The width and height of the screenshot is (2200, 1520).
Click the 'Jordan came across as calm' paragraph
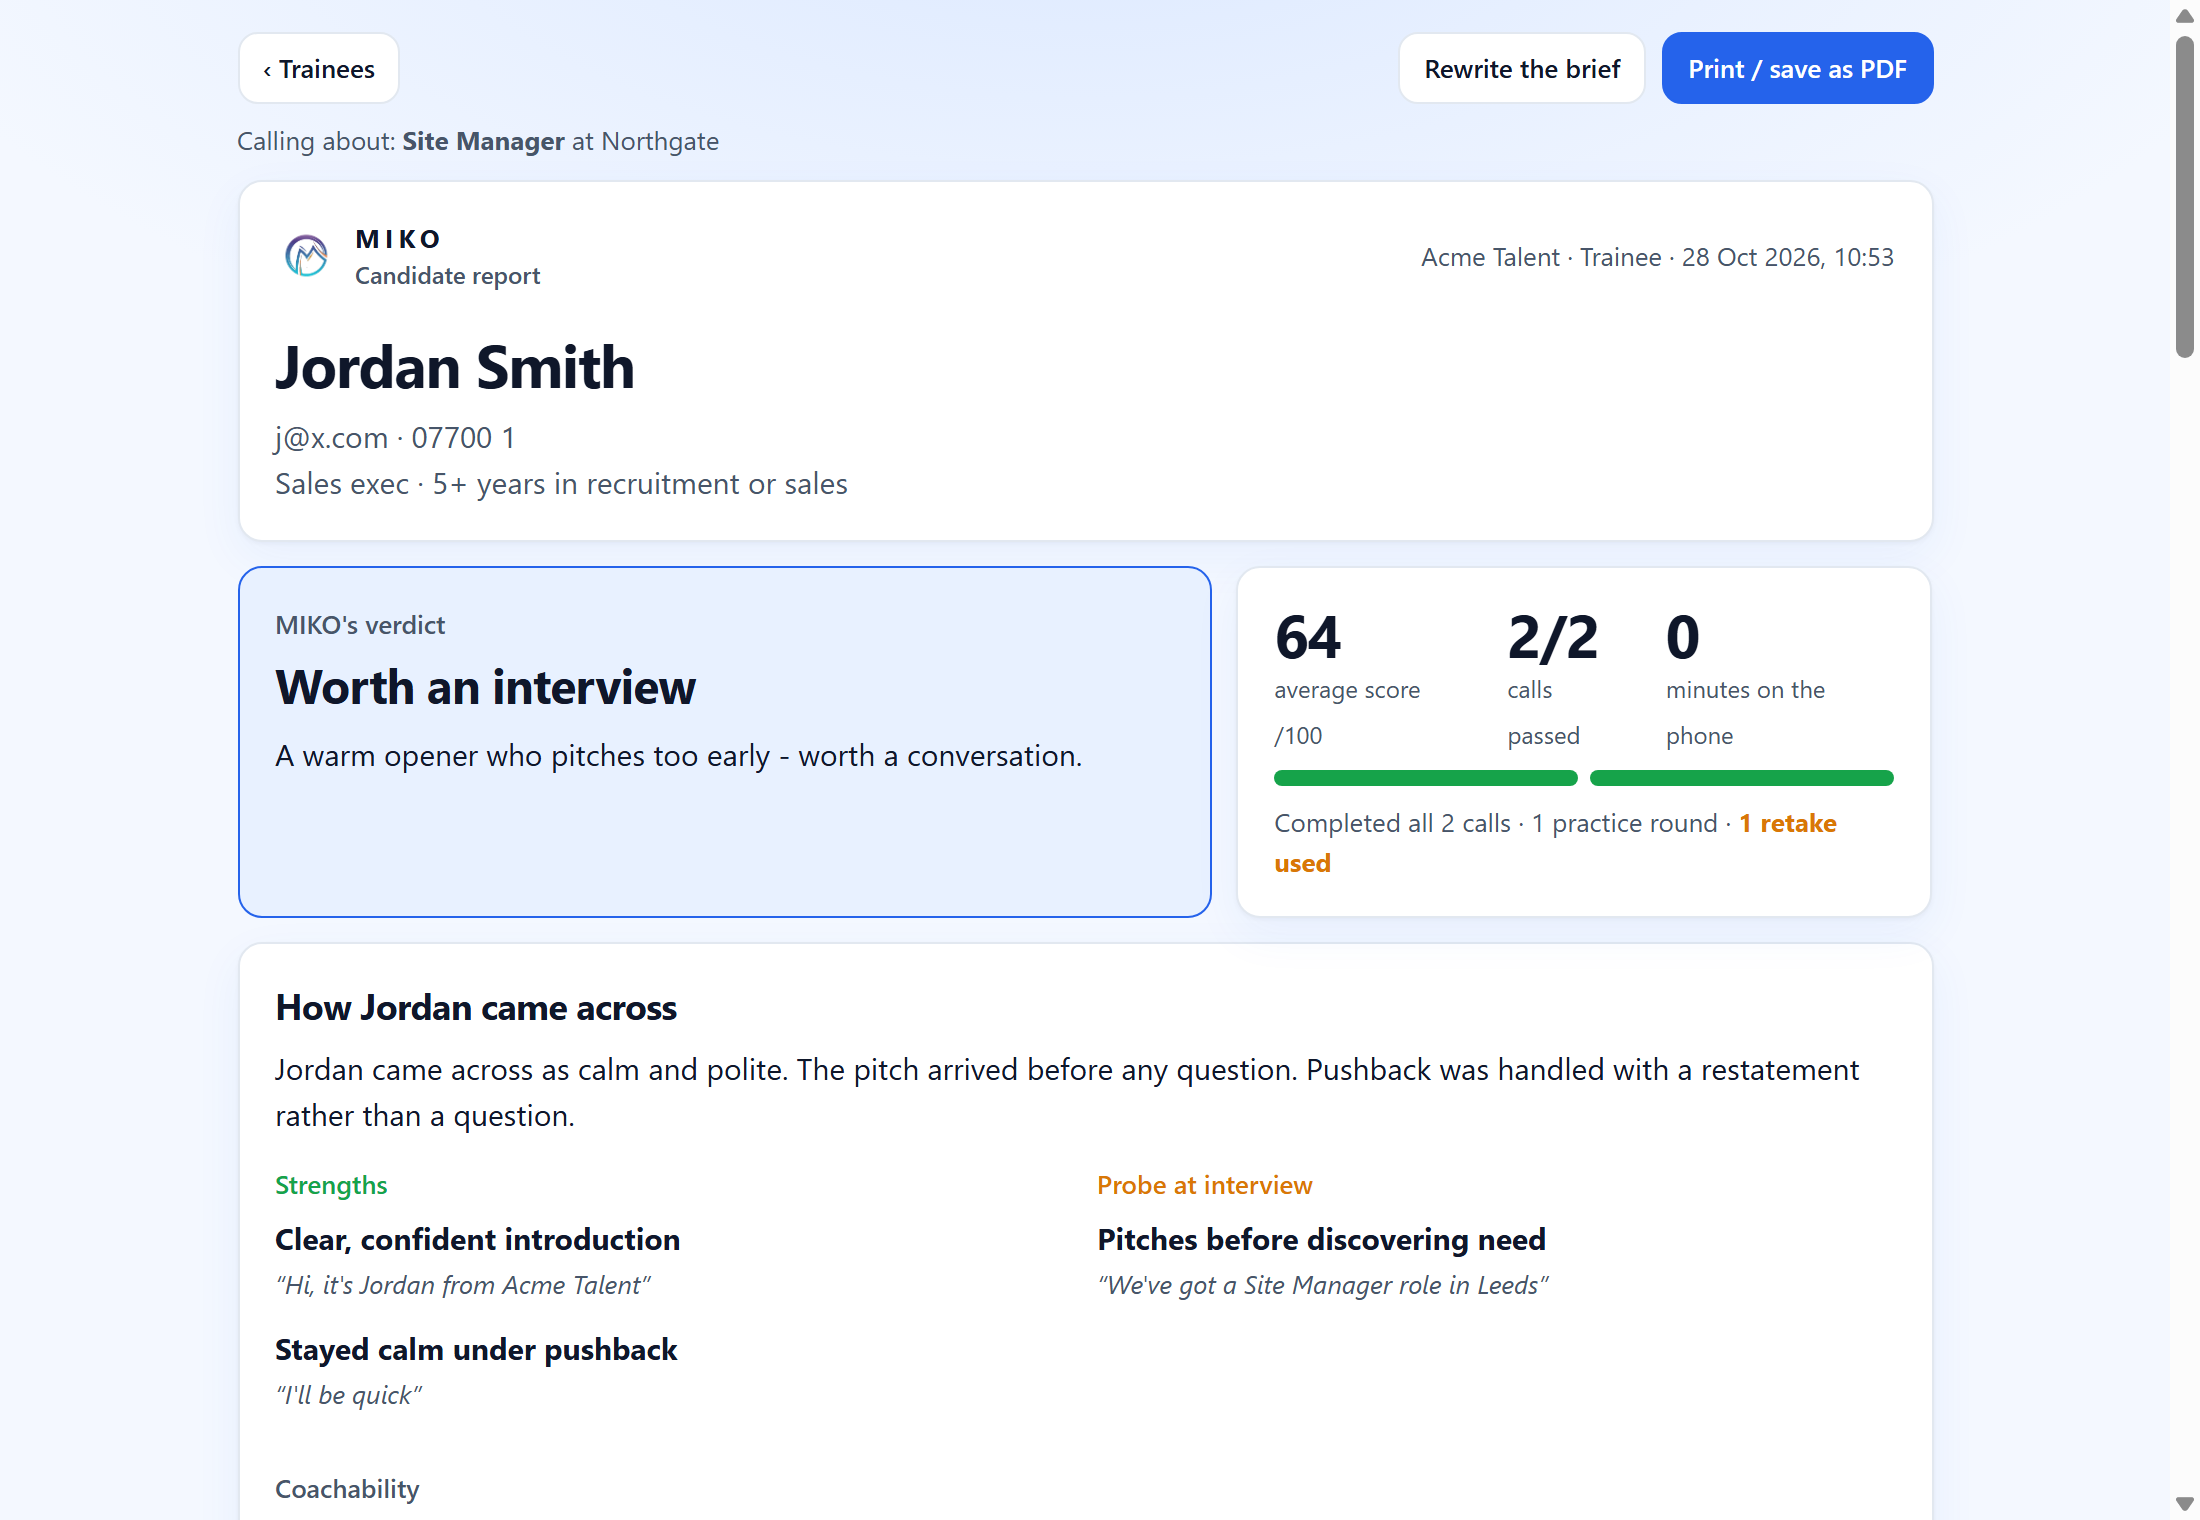coord(1067,1093)
